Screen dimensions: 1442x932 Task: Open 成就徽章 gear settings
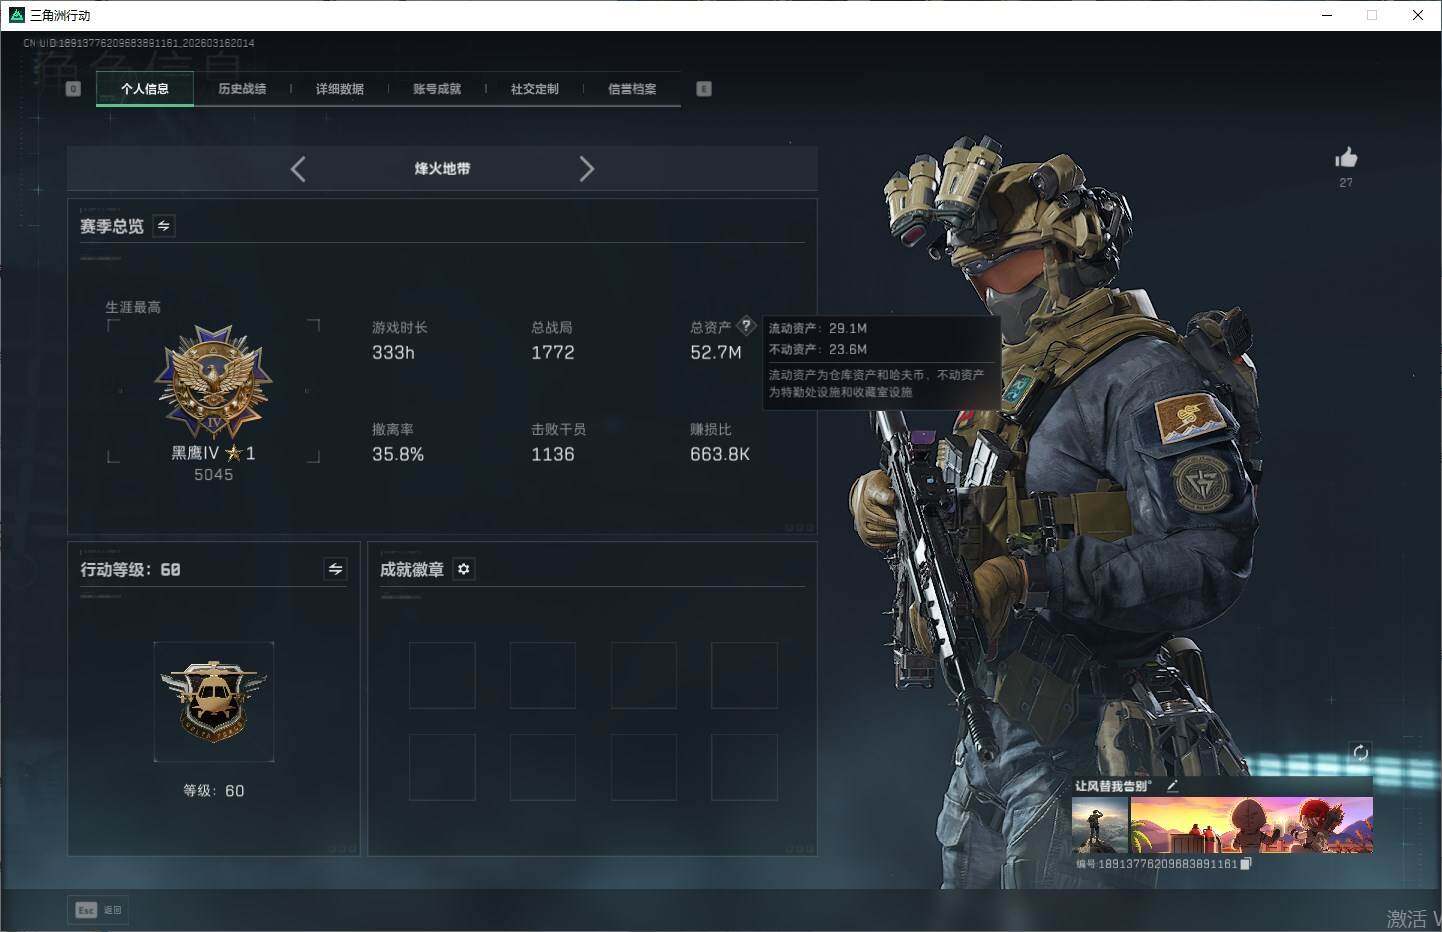tap(463, 569)
